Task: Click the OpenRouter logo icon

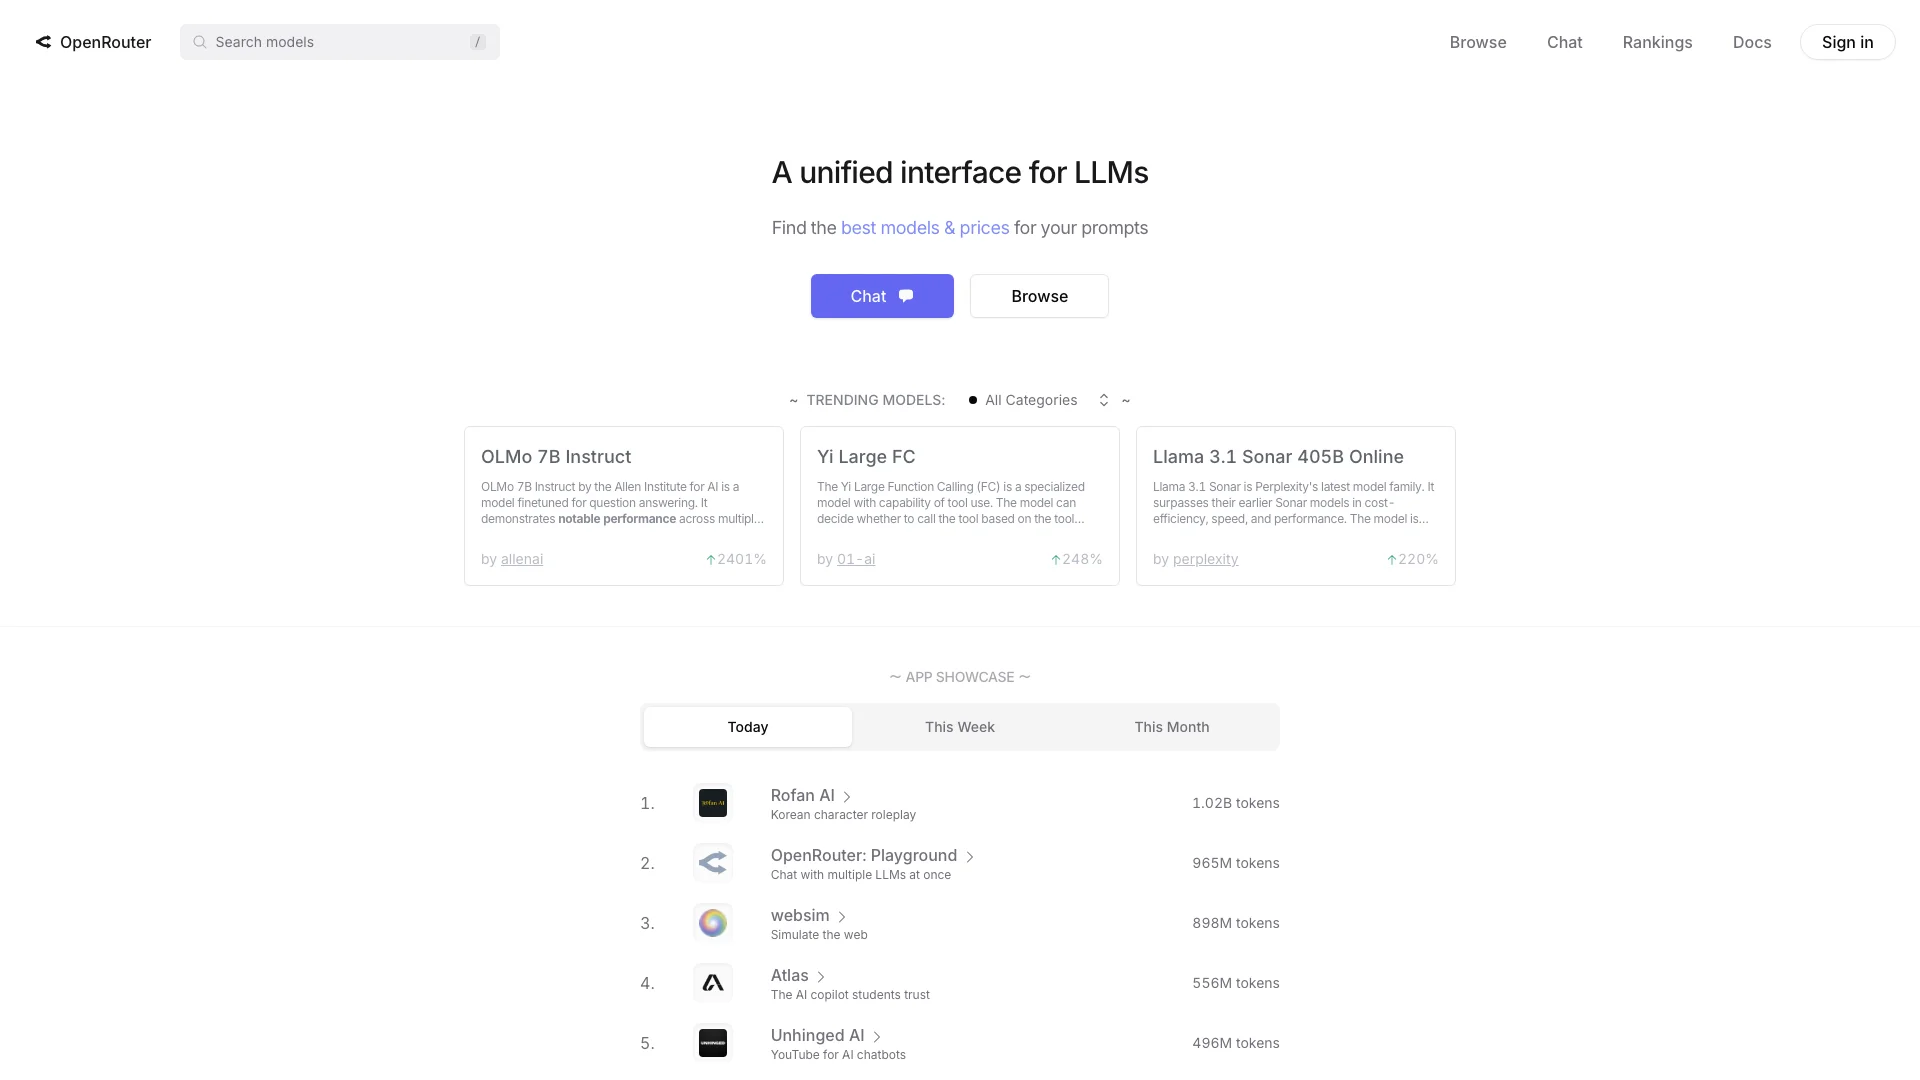Action: click(x=42, y=42)
